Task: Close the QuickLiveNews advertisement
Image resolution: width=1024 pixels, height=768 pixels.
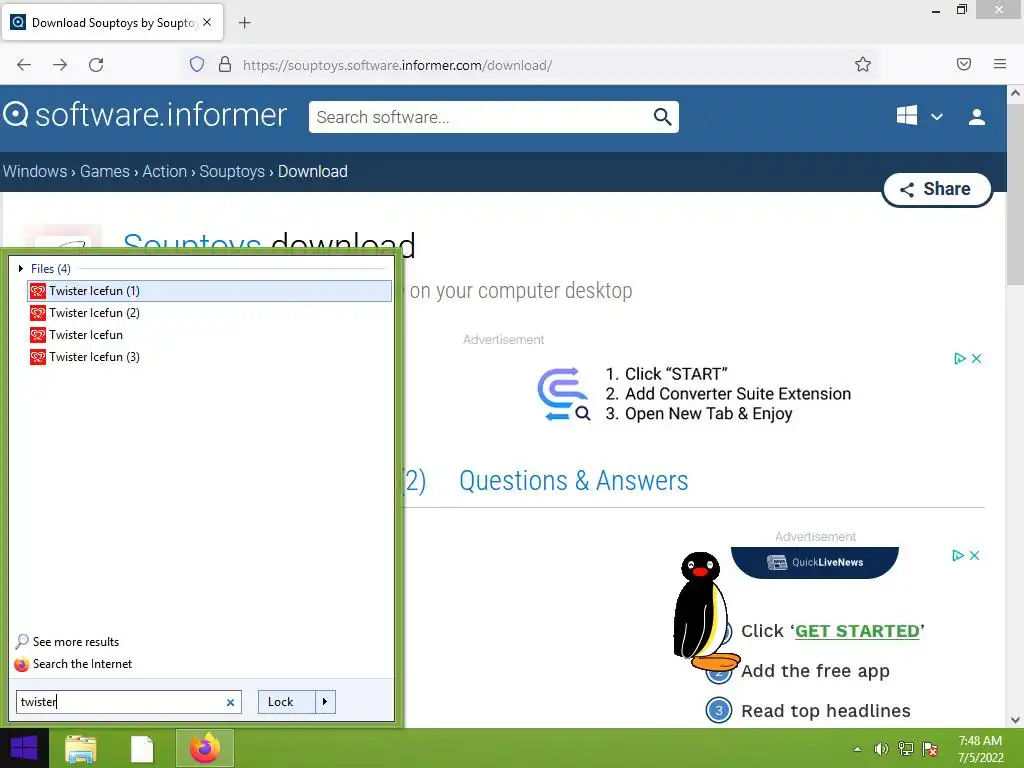Action: point(974,555)
